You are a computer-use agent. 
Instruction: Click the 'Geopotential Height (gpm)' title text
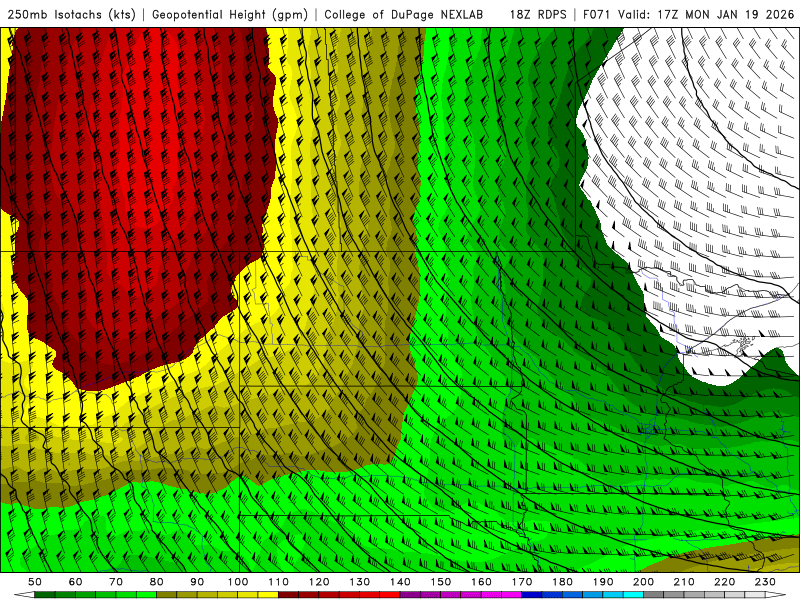[x=230, y=15]
